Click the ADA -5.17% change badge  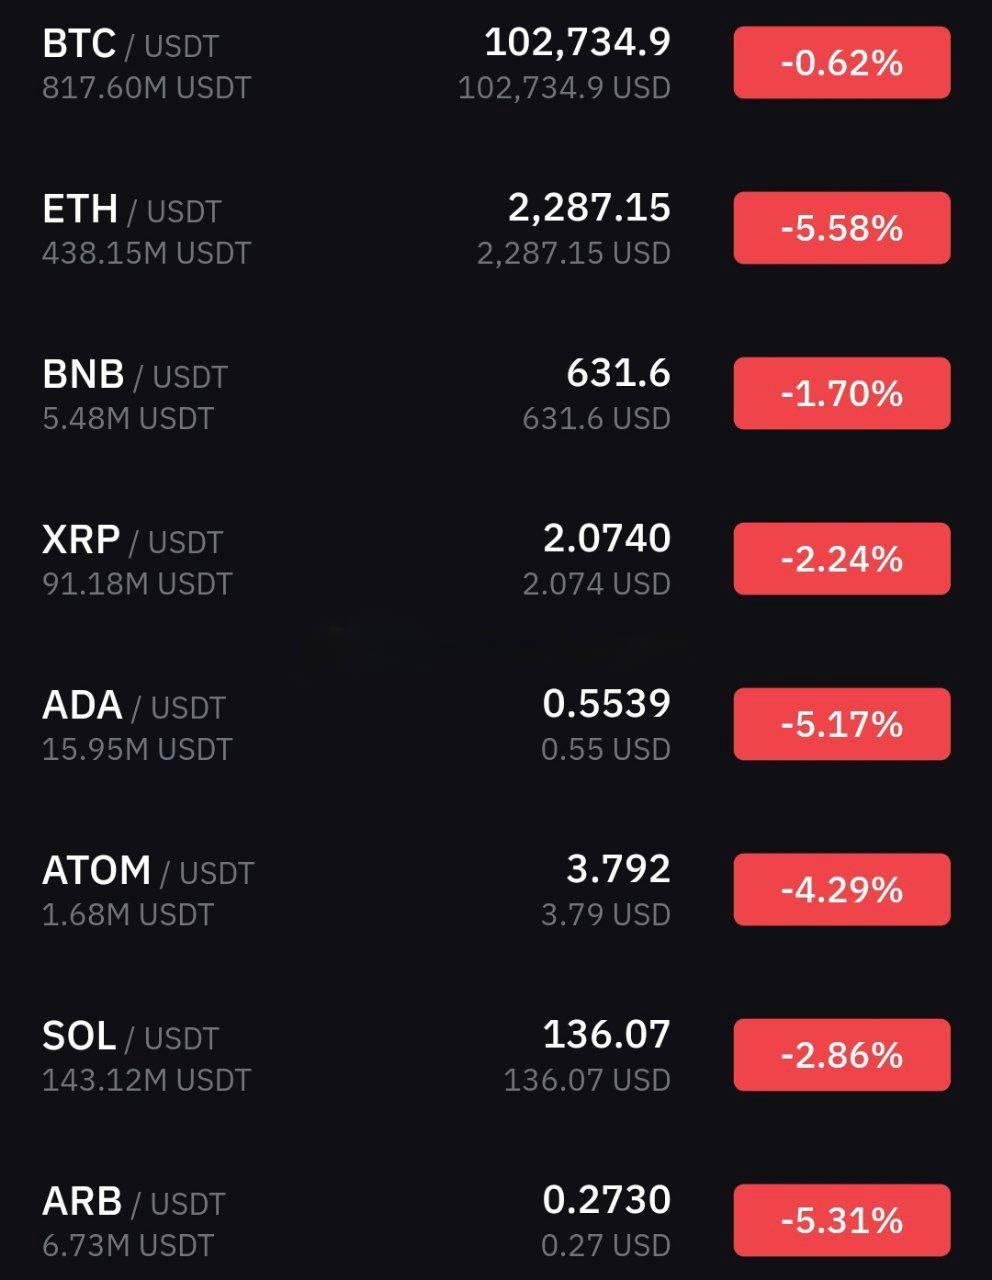click(842, 724)
